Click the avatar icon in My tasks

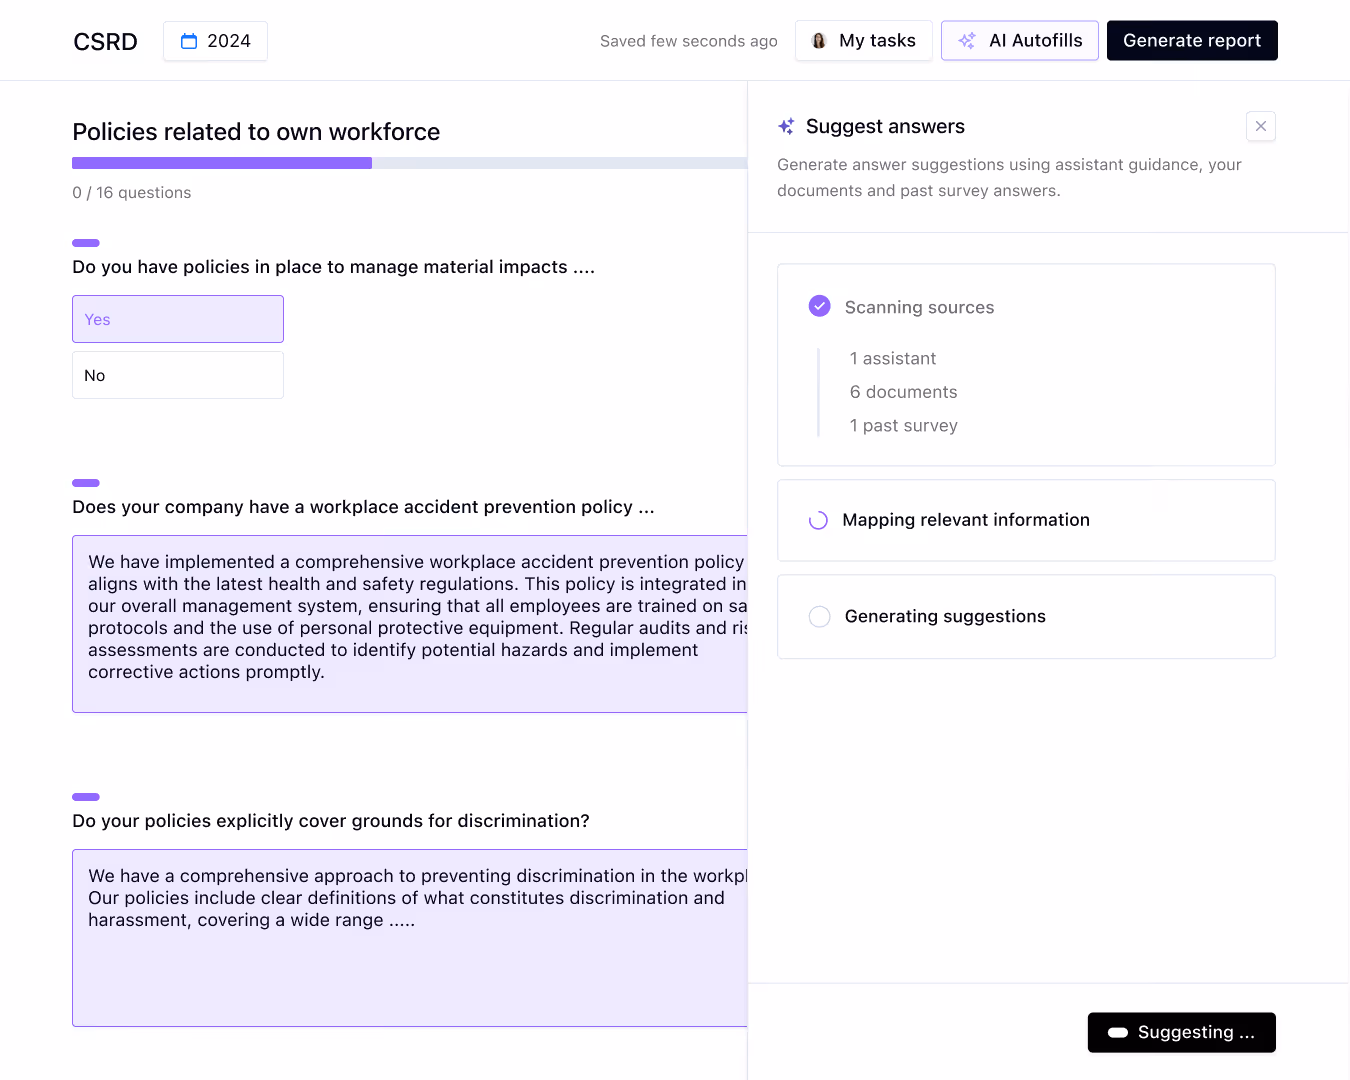819,41
